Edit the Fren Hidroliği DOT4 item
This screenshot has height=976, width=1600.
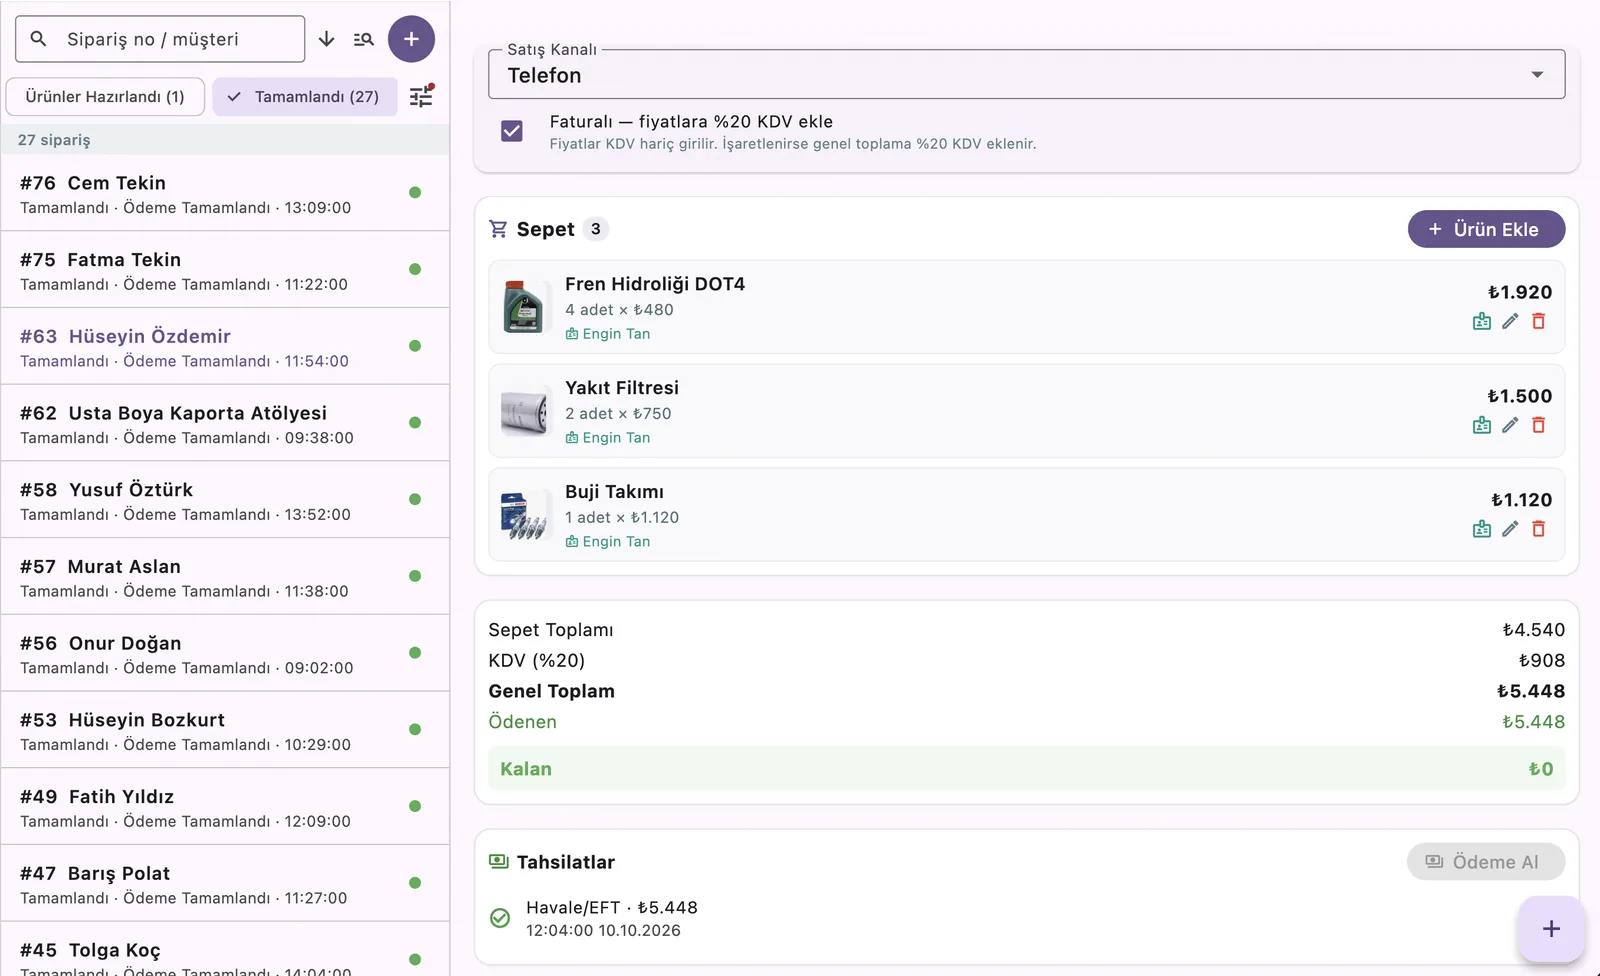(1510, 321)
